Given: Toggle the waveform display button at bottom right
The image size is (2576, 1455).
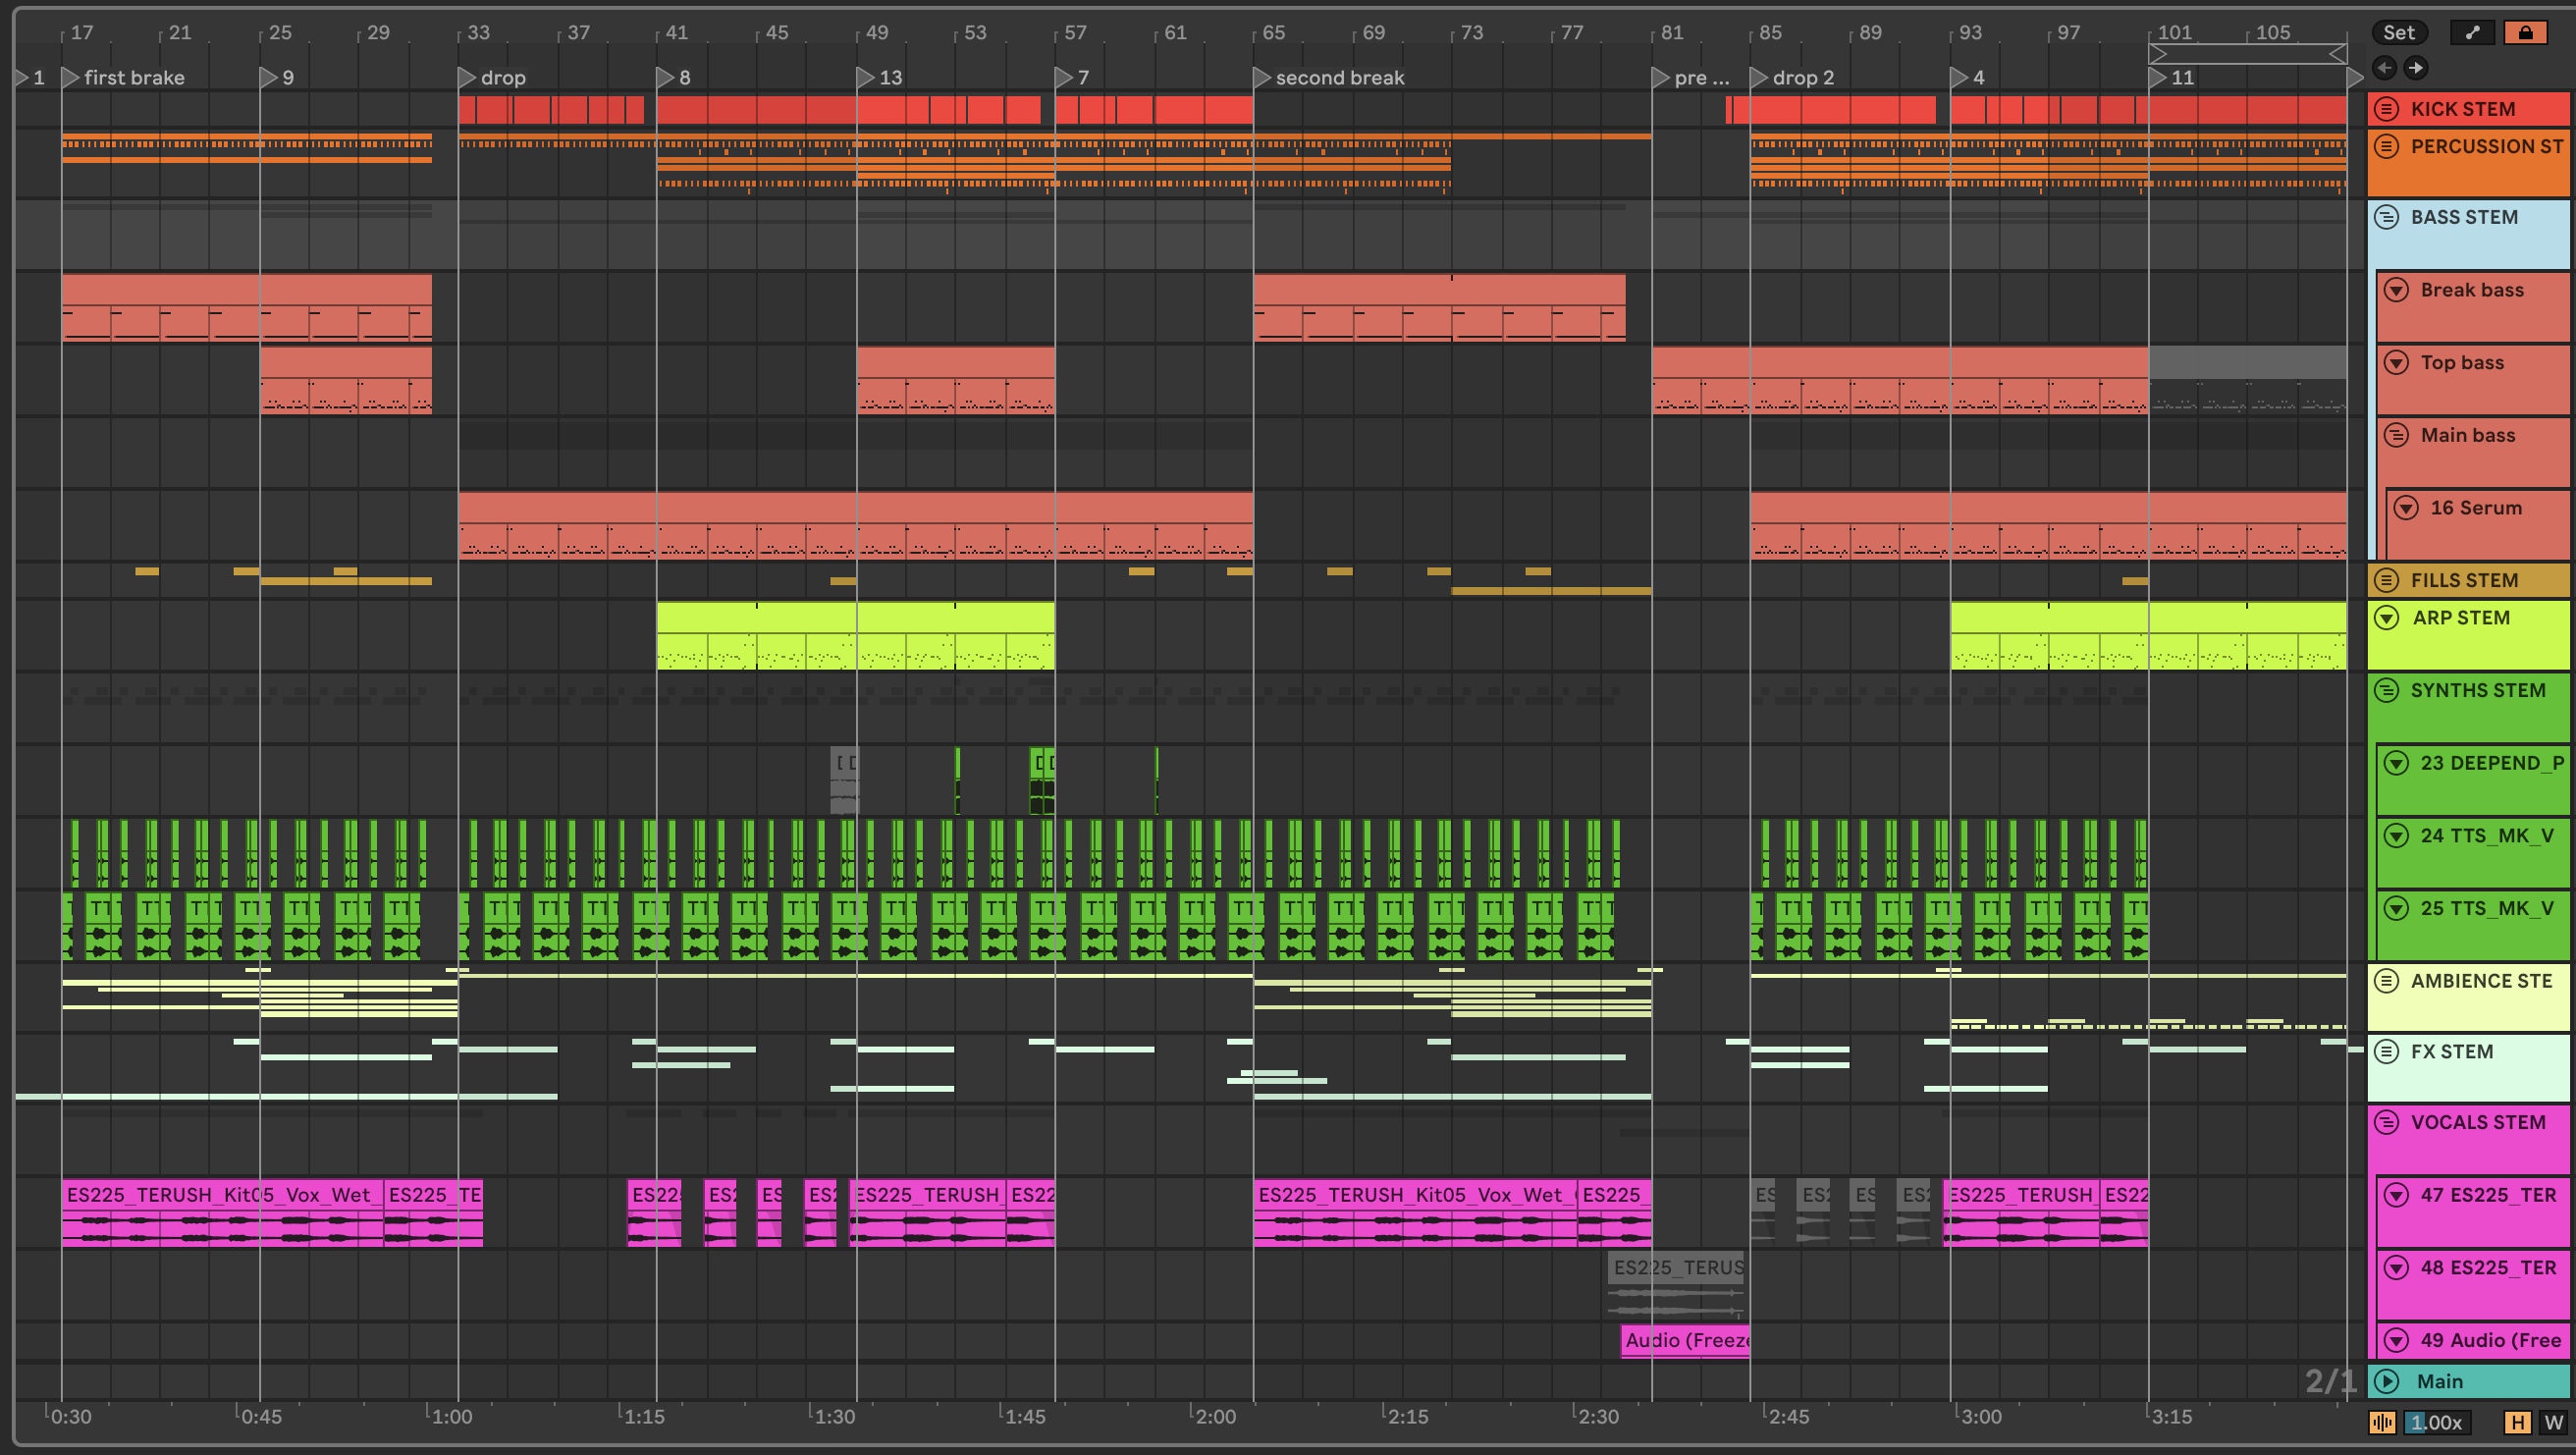Looking at the screenshot, I should point(2382,1422).
